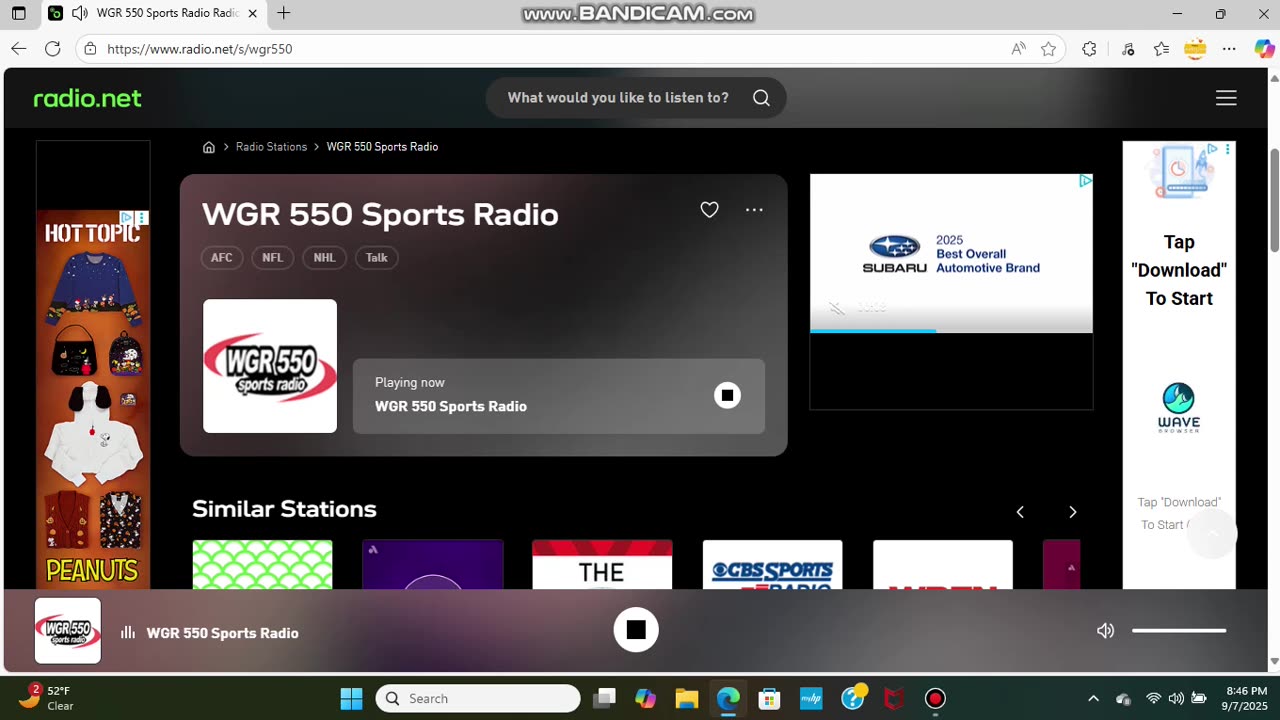Open a new browser tab
Viewport: 1280px width, 720px height.
pos(284,14)
